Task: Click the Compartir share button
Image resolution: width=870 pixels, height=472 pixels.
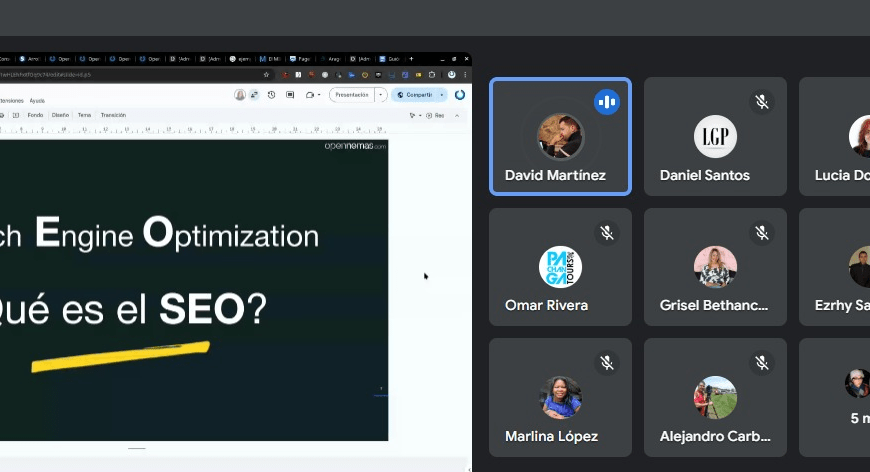Action: pos(414,95)
